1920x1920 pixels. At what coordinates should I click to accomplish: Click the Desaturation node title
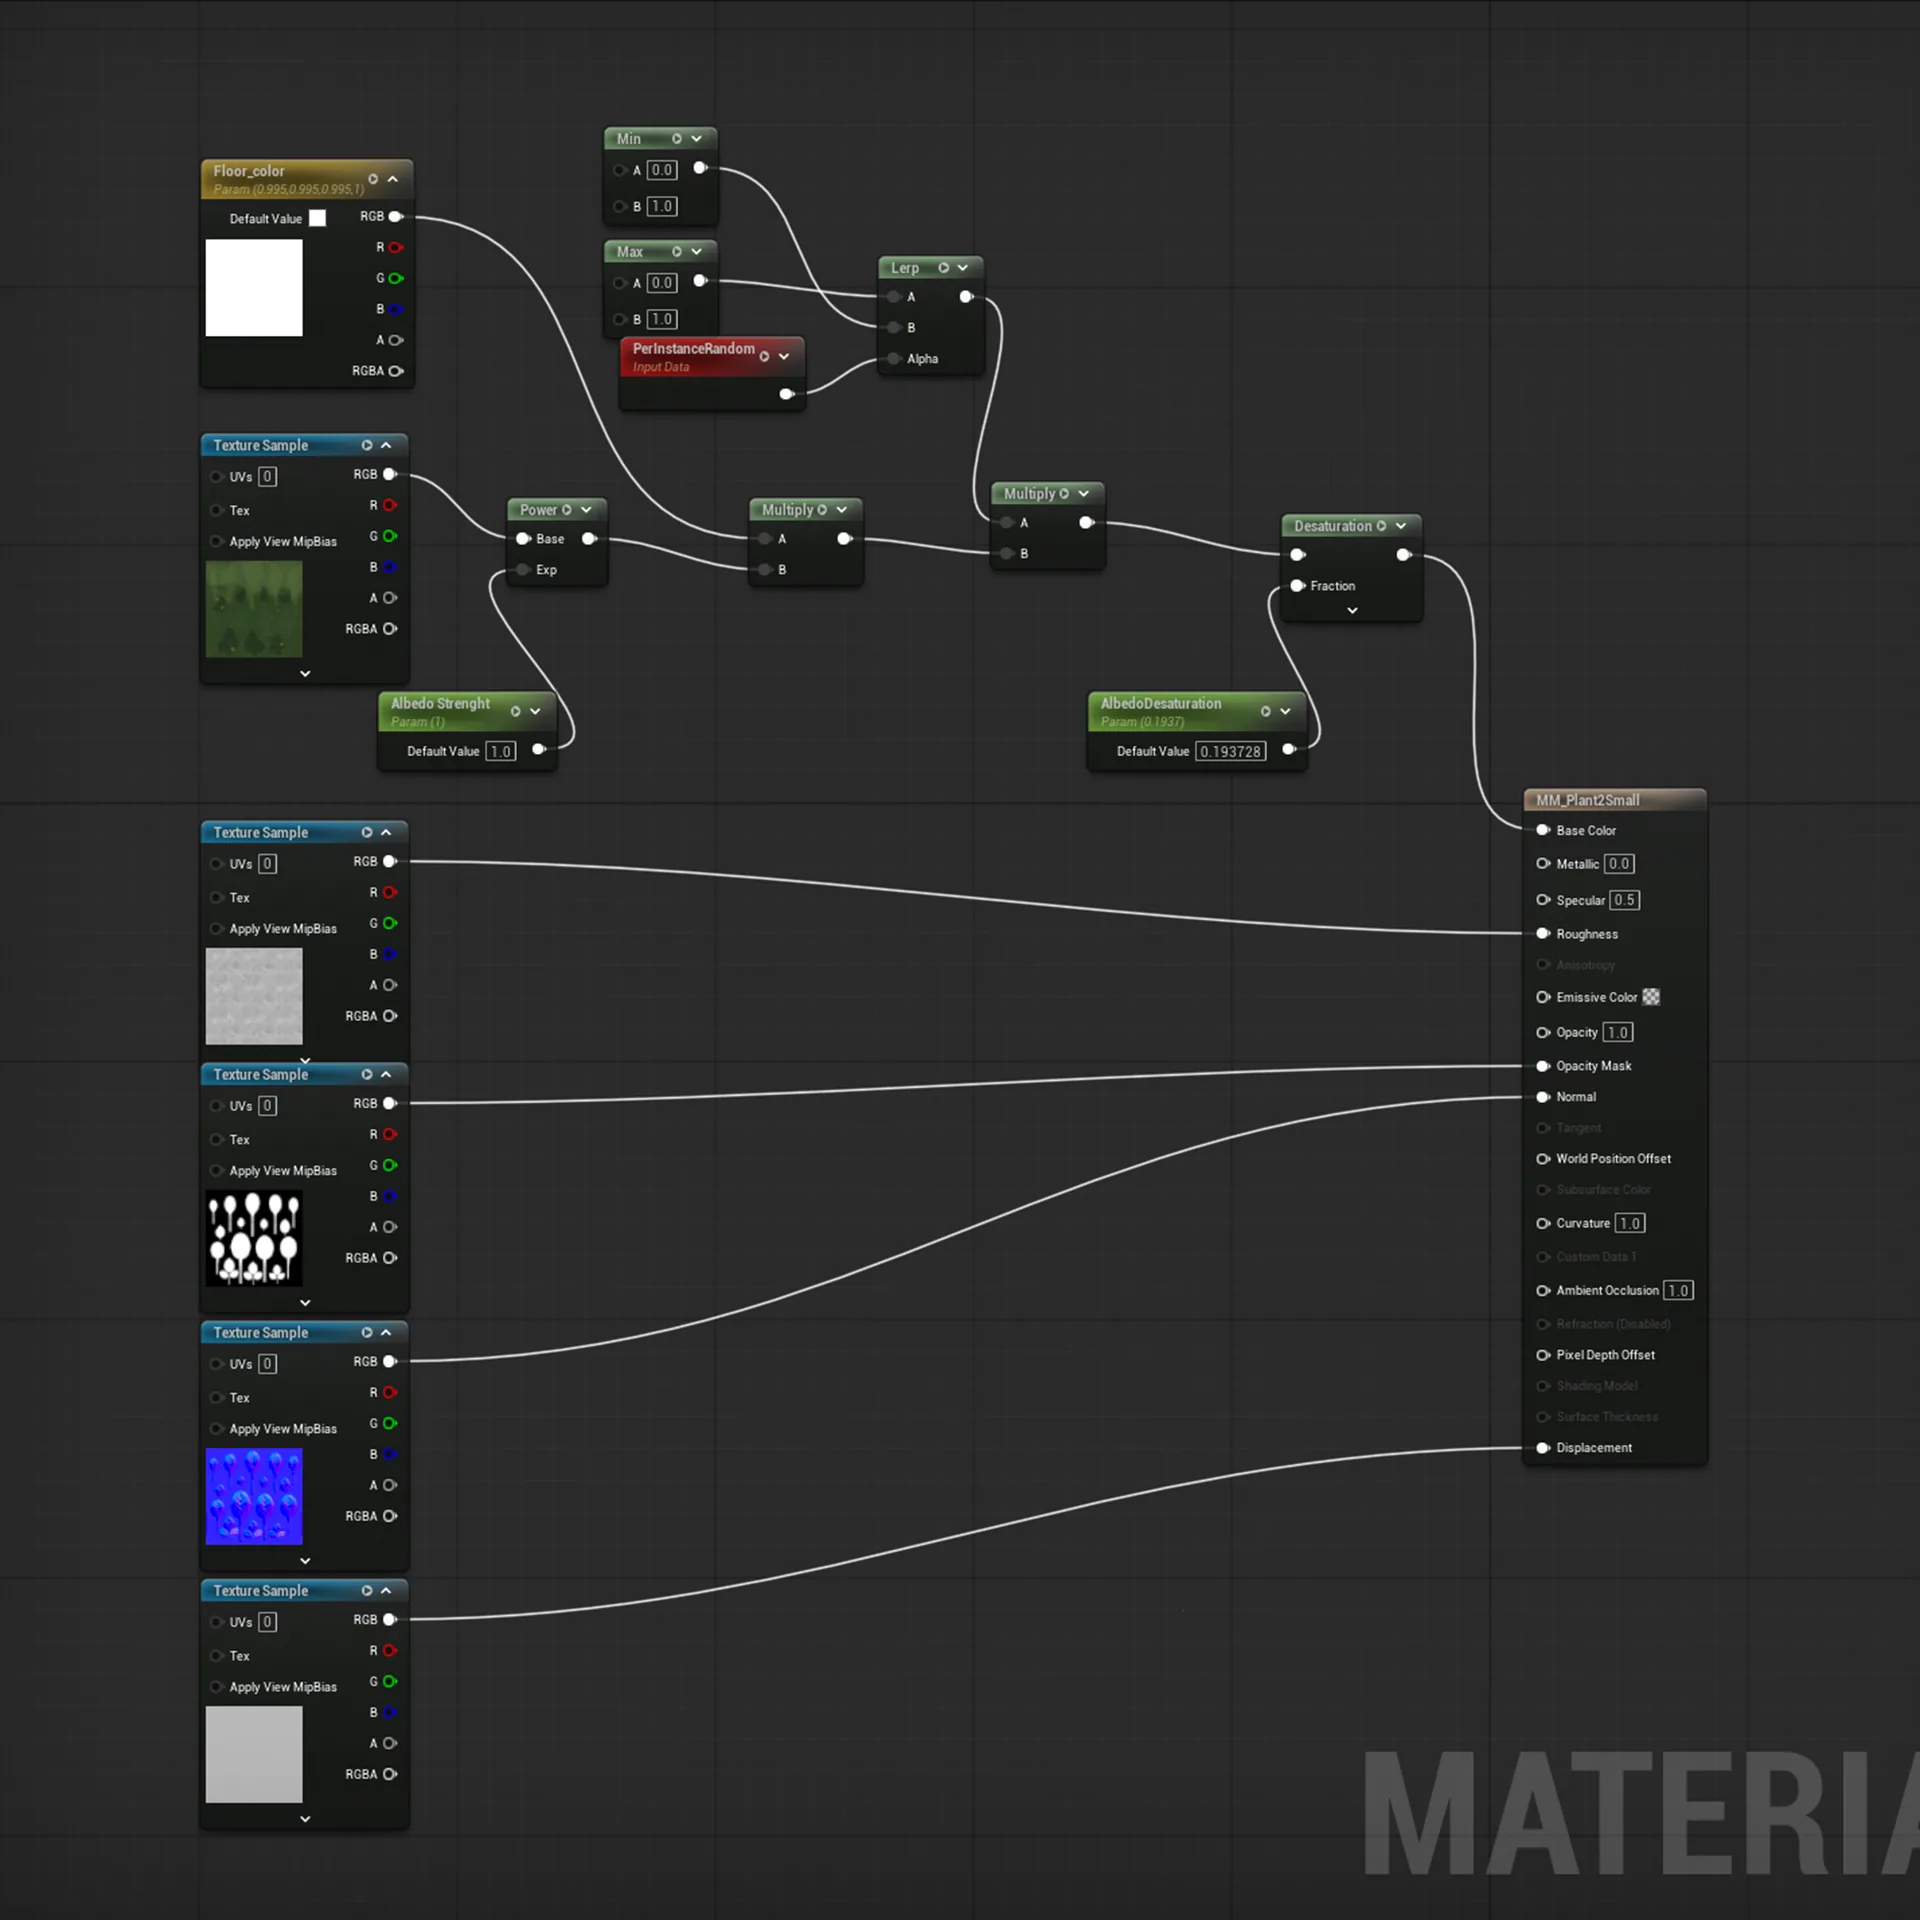1332,526
